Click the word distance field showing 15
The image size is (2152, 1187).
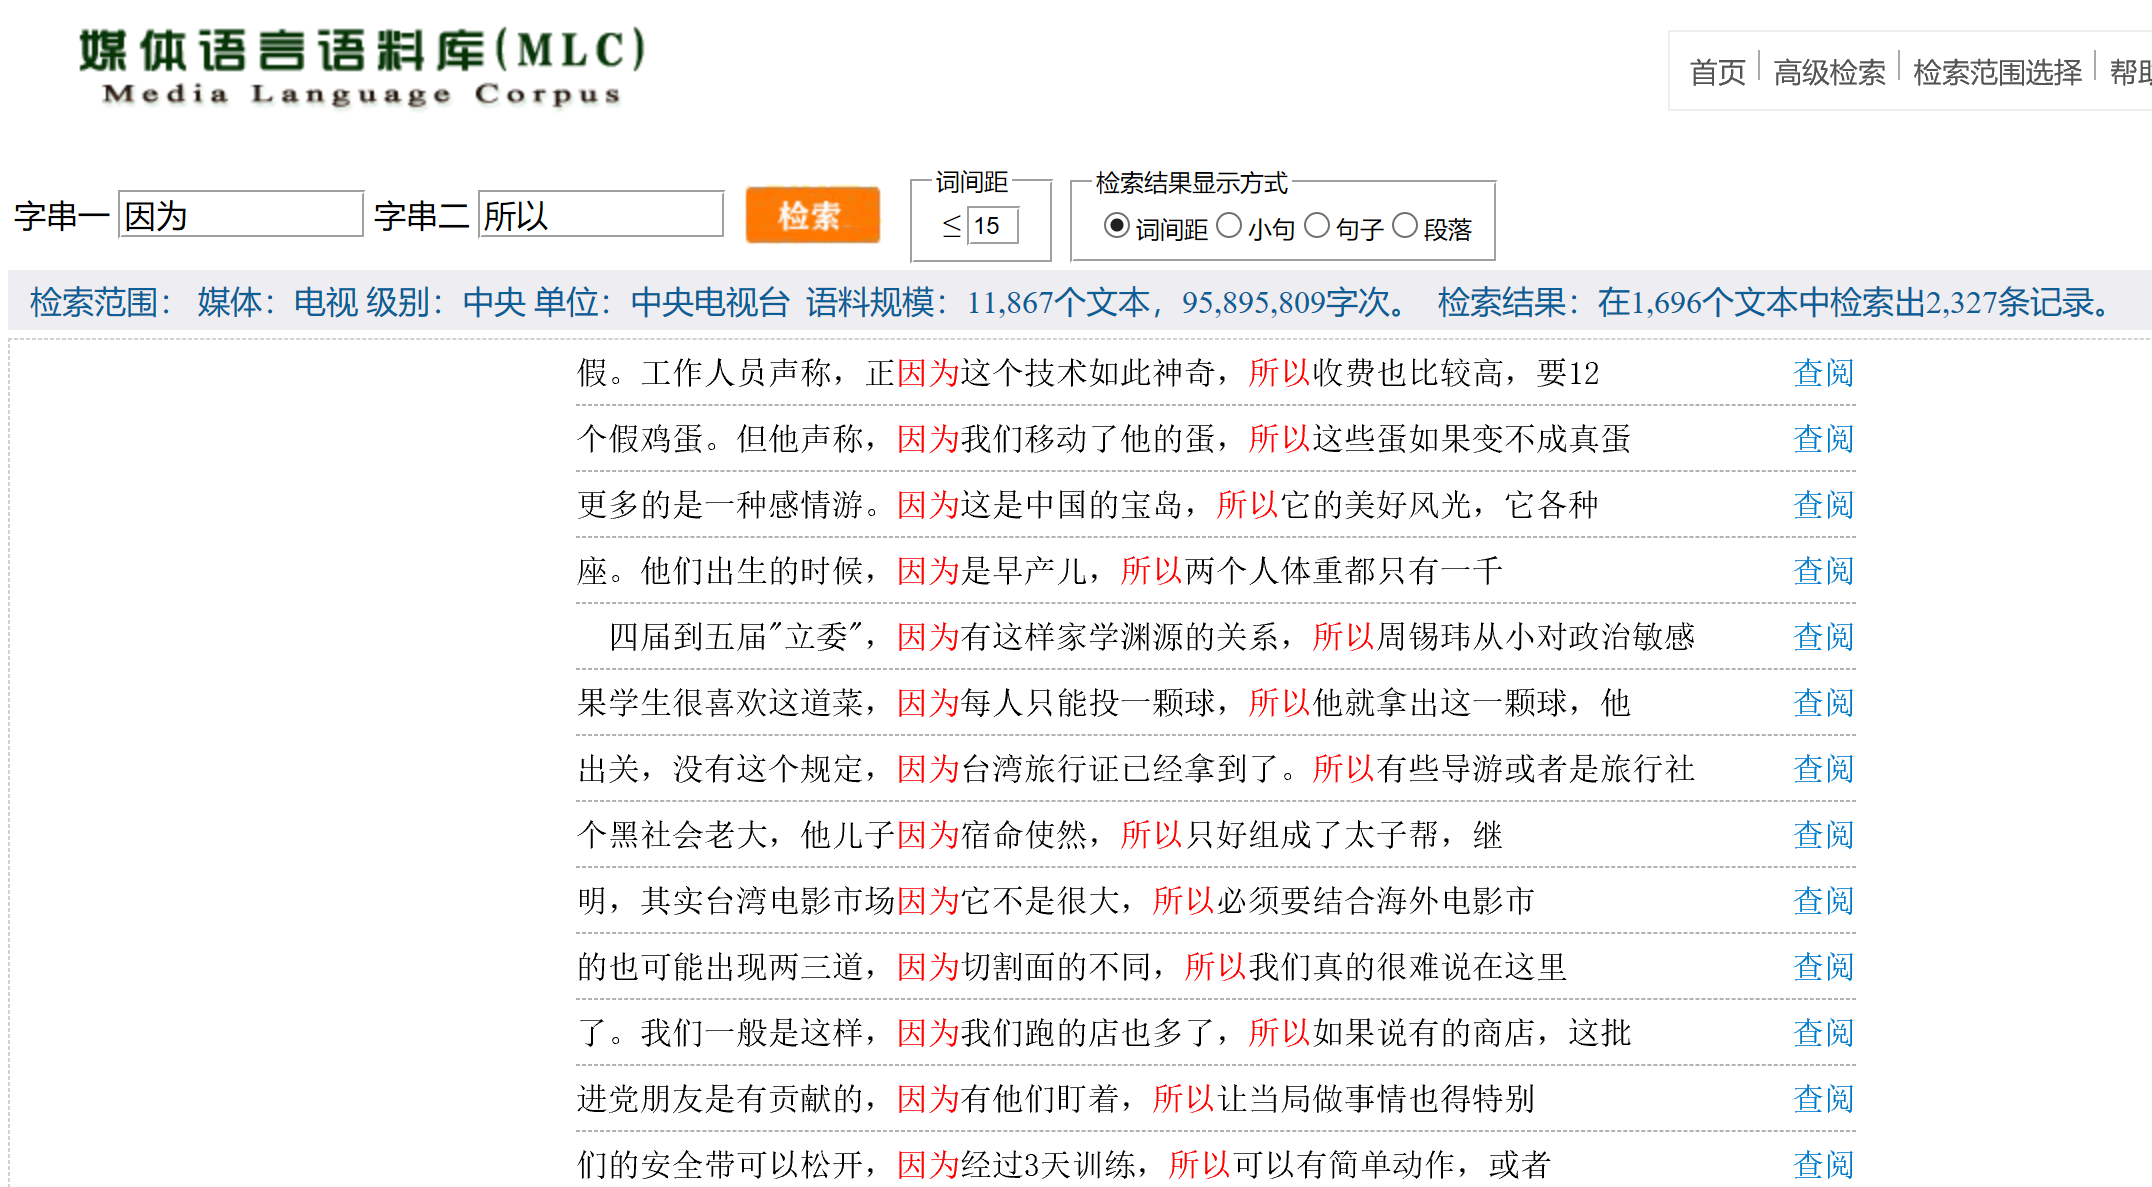992,226
